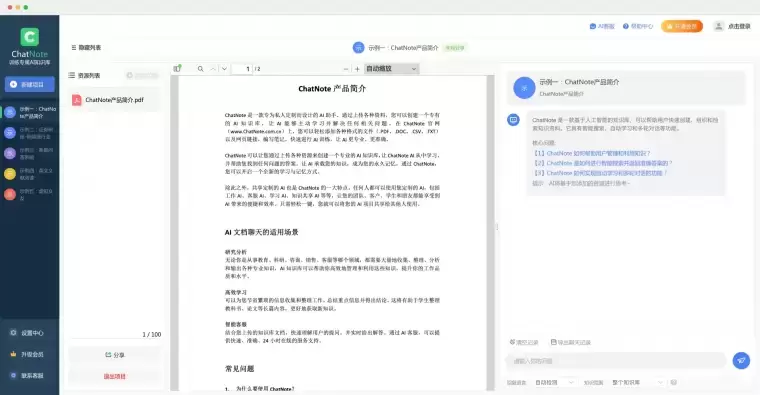760x395 pixels.
Task: Click the PDF search magnifier icon
Action: pos(201,69)
